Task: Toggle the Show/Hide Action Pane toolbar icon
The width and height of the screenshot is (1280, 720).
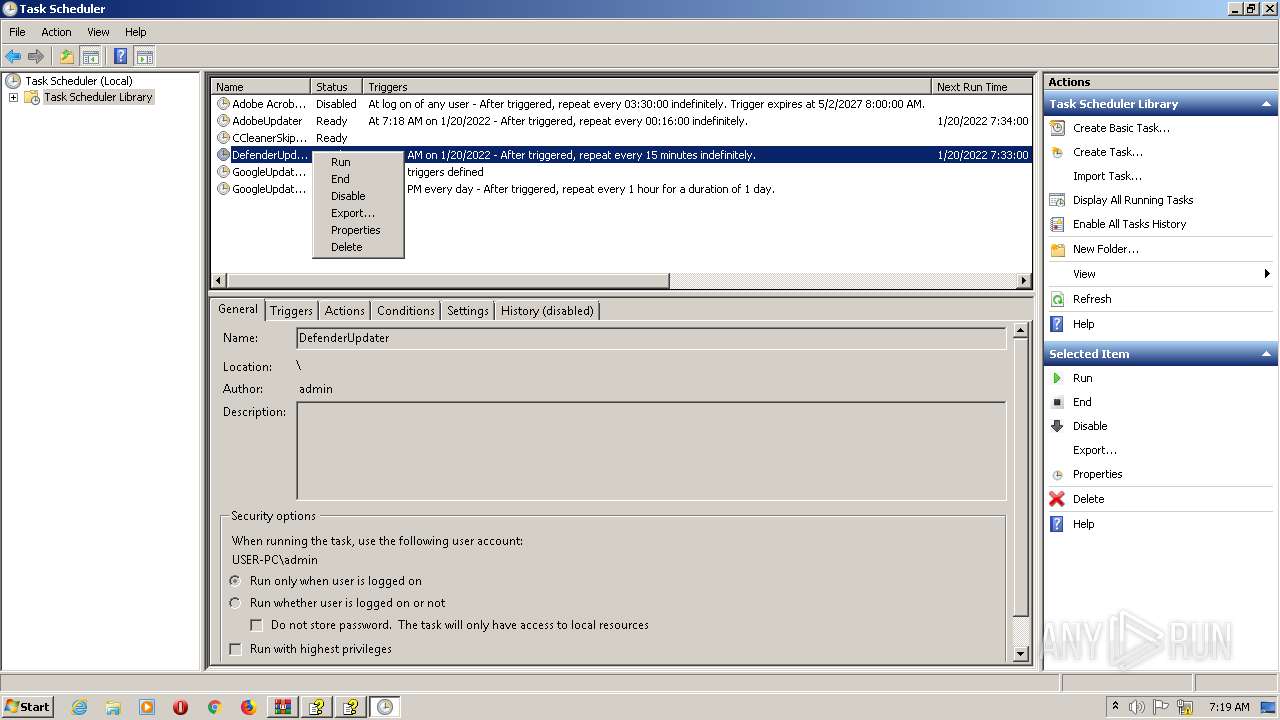Action: click(145, 57)
